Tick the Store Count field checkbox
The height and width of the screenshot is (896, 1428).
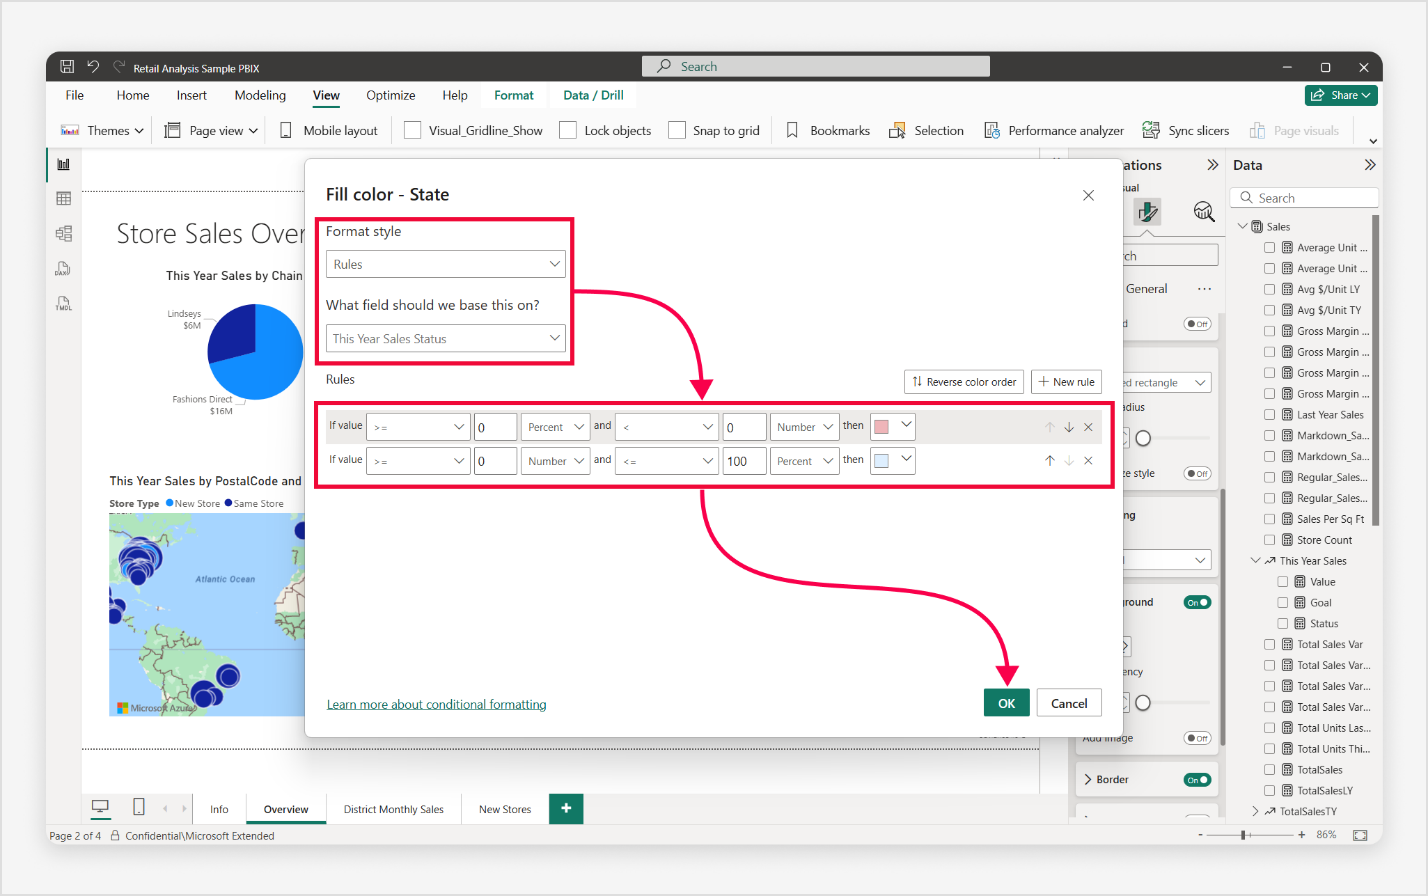[x=1270, y=540]
